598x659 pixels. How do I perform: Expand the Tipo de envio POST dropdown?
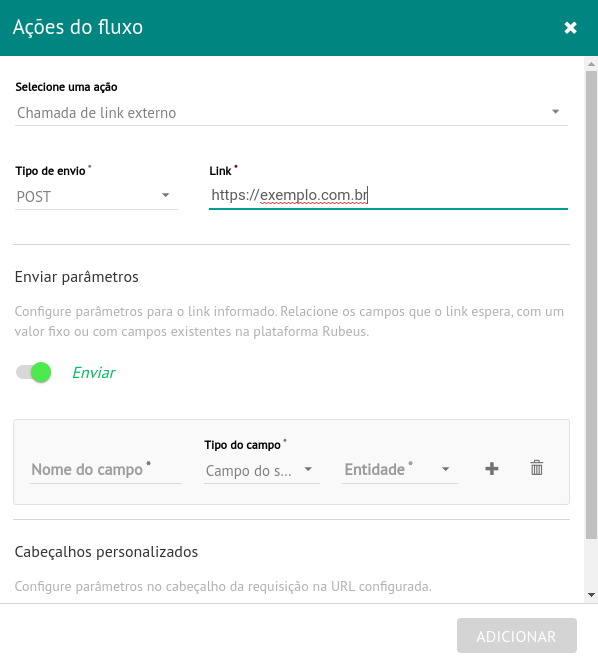(96, 196)
